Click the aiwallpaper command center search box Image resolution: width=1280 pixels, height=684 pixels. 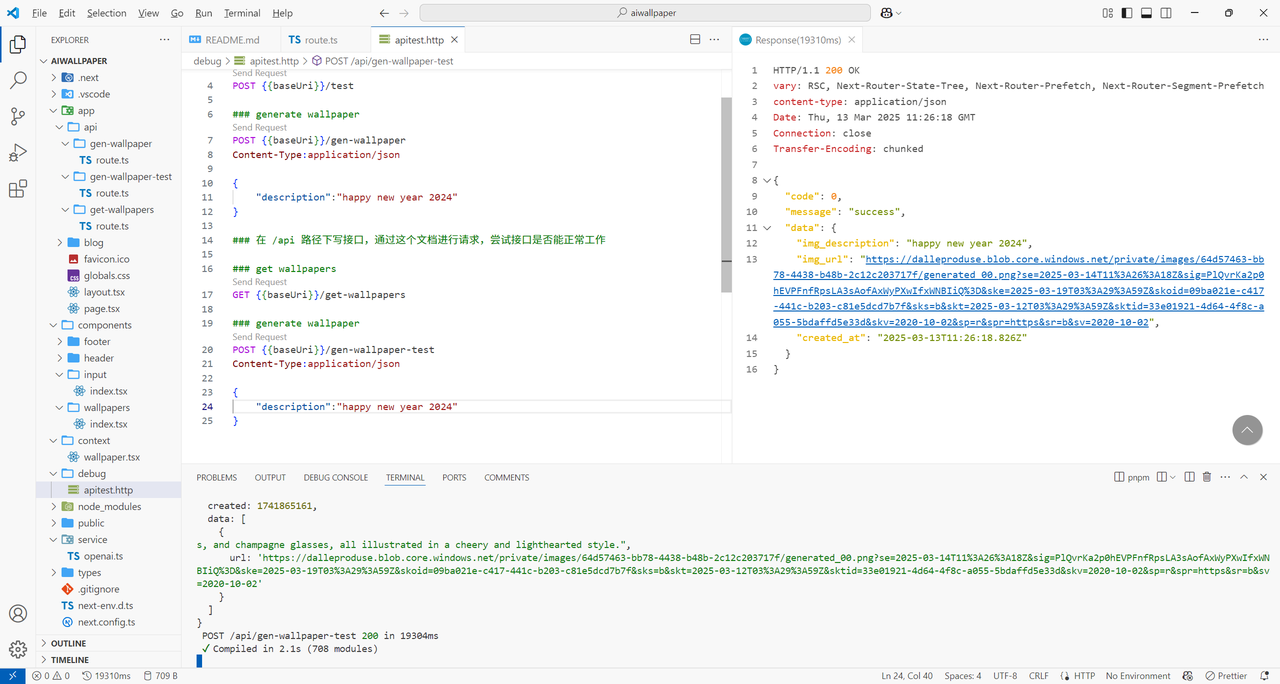click(x=644, y=13)
